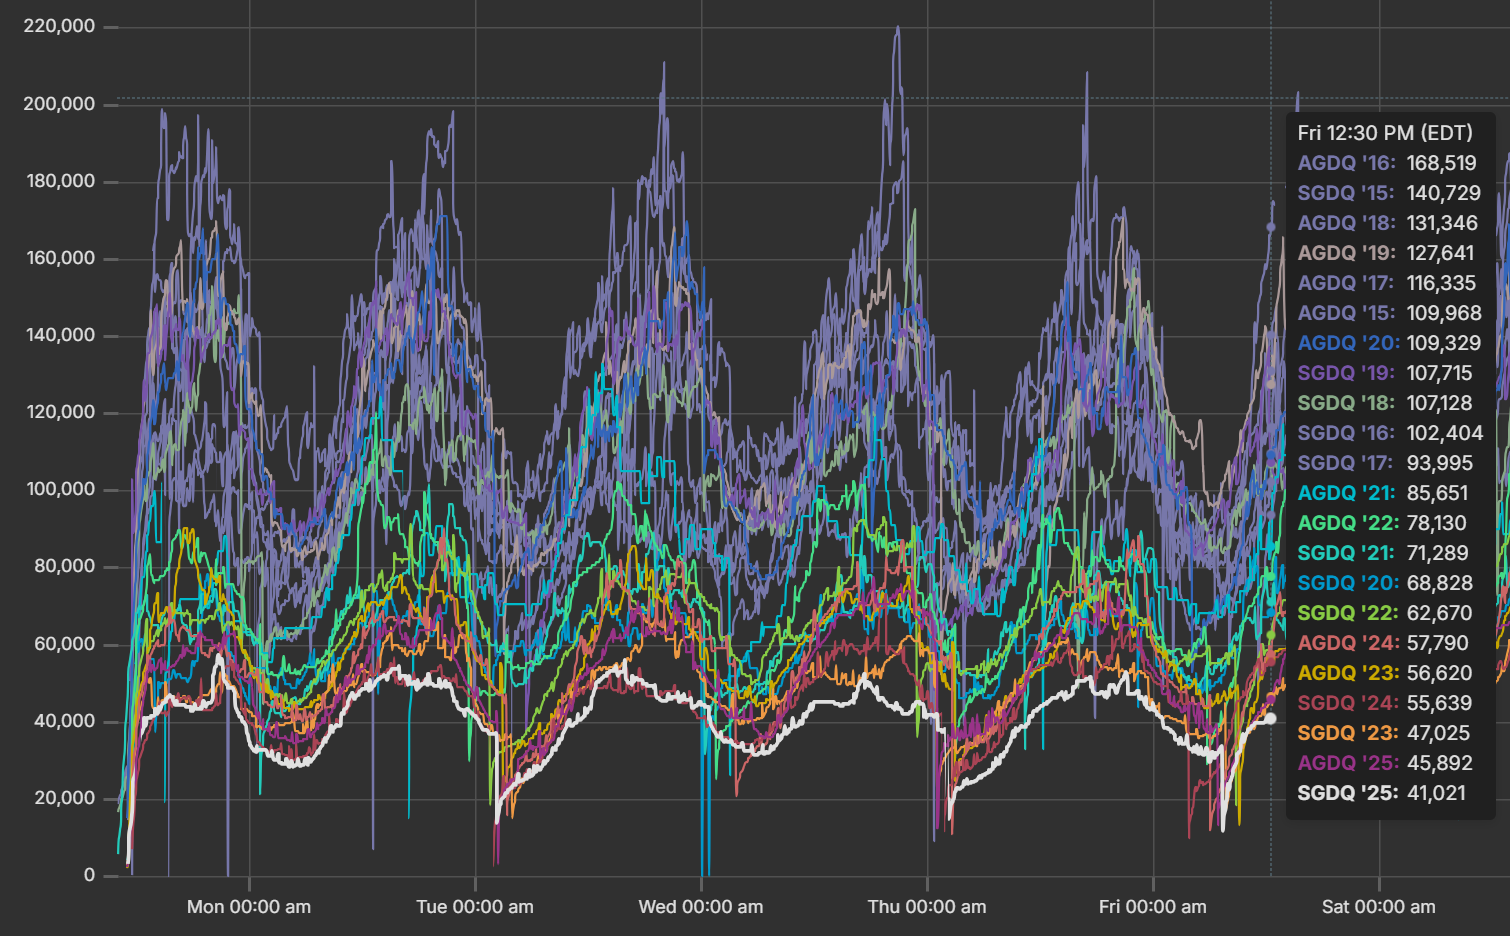Click the SGDQ '20 tooltip entry
This screenshot has width=1510, height=936.
(1386, 583)
